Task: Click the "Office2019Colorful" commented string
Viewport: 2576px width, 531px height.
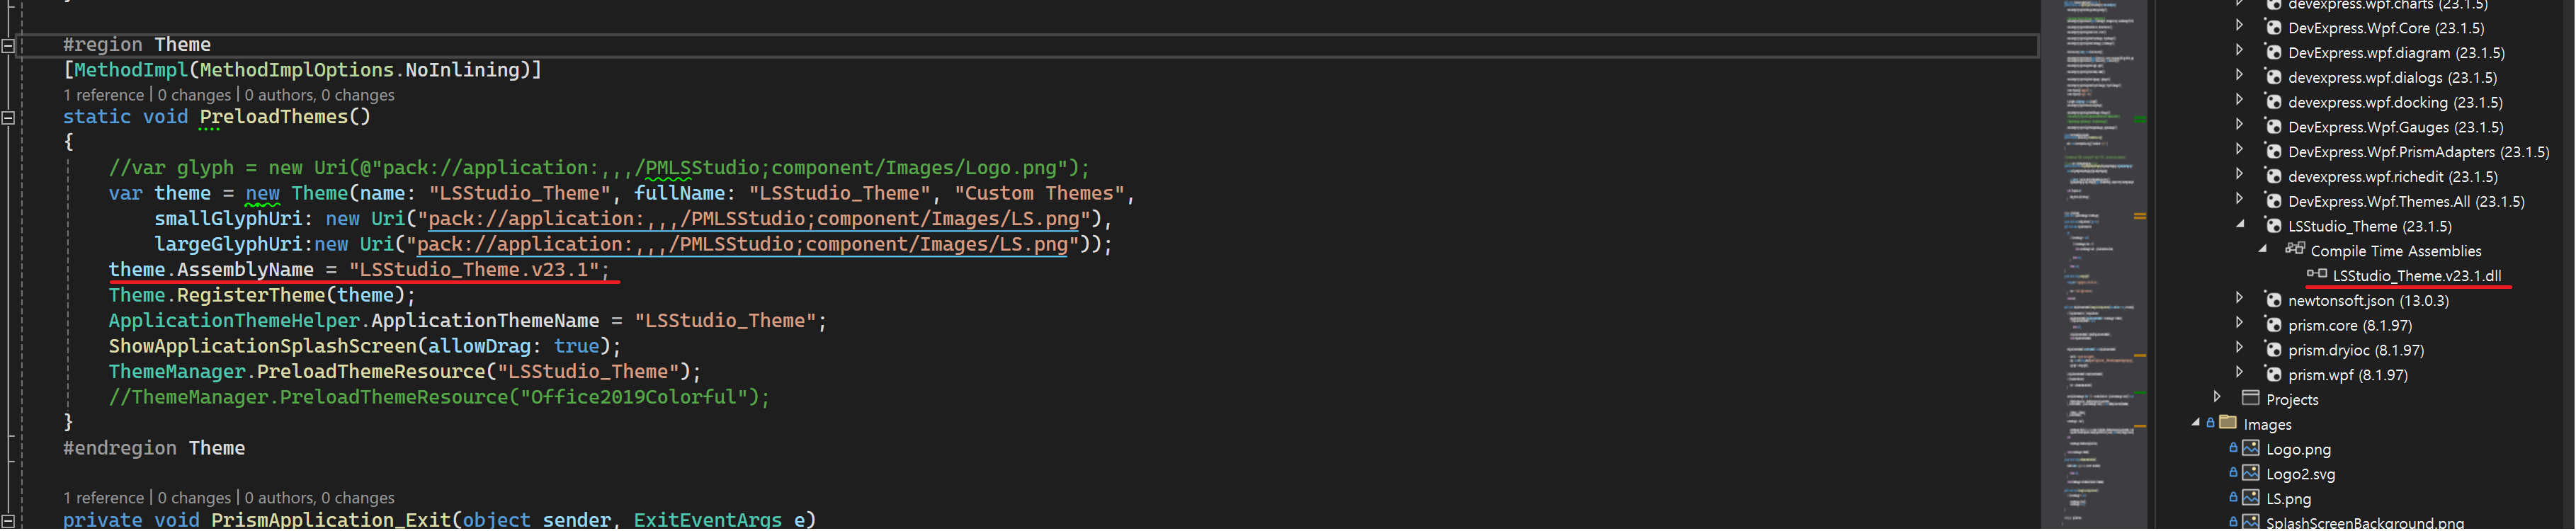Action: tap(634, 397)
